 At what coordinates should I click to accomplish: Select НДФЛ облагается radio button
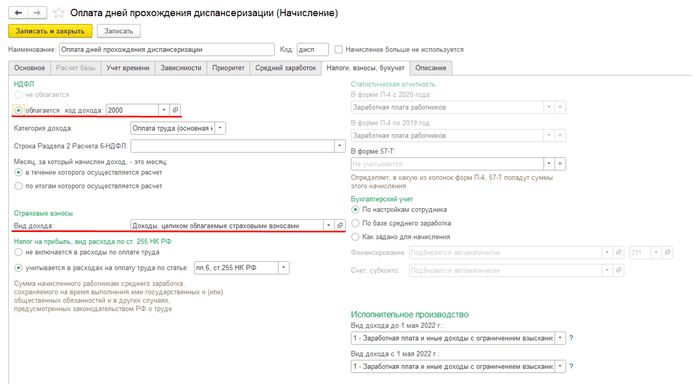pos(18,110)
